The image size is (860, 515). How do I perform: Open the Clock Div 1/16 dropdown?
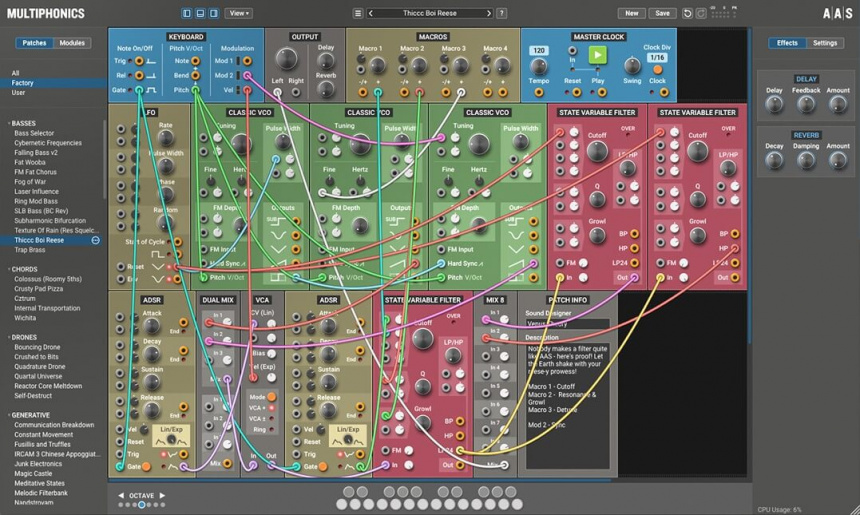[657, 58]
